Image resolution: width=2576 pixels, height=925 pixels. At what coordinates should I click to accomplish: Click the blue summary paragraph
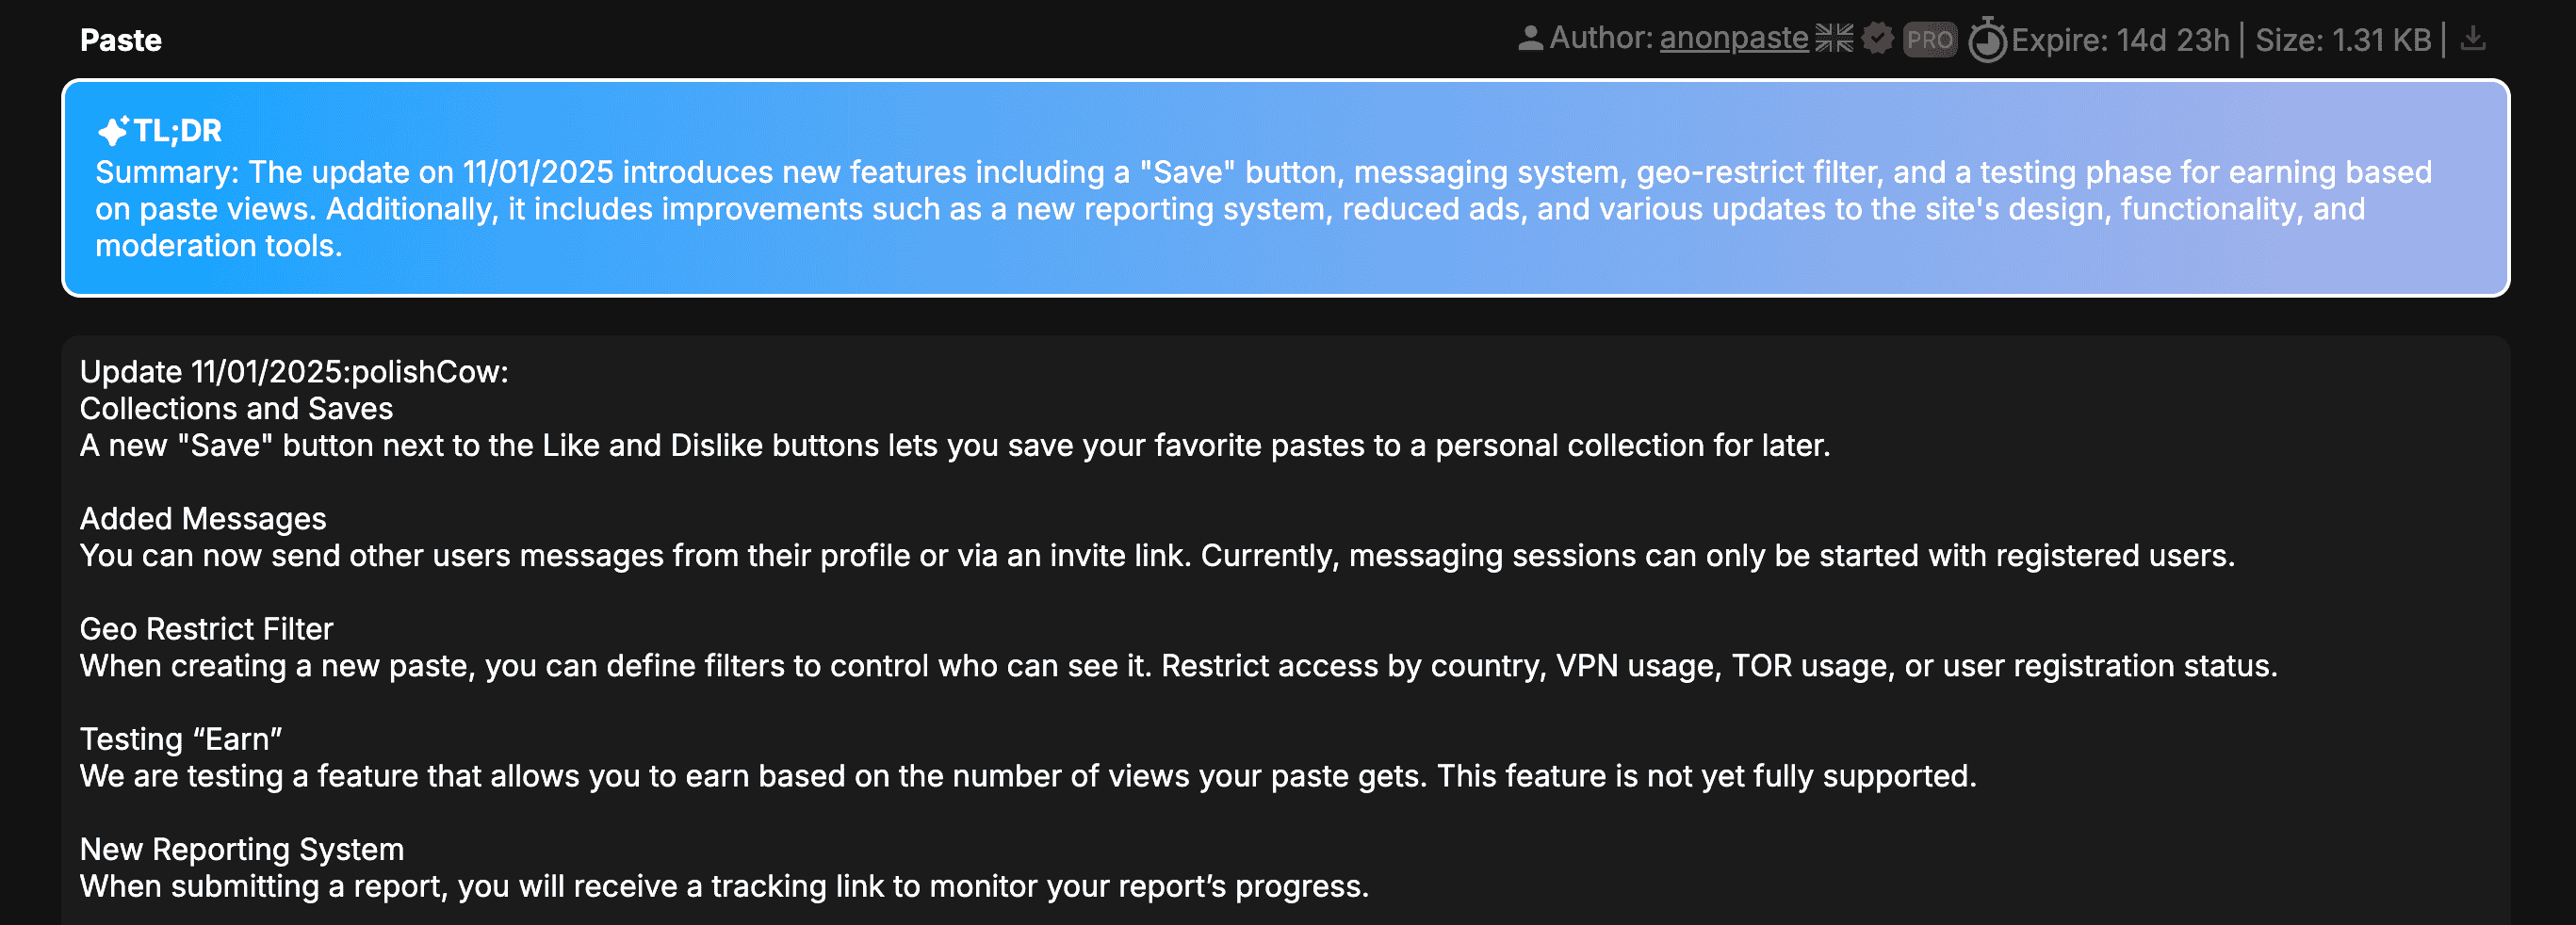pyautogui.click(x=1263, y=208)
